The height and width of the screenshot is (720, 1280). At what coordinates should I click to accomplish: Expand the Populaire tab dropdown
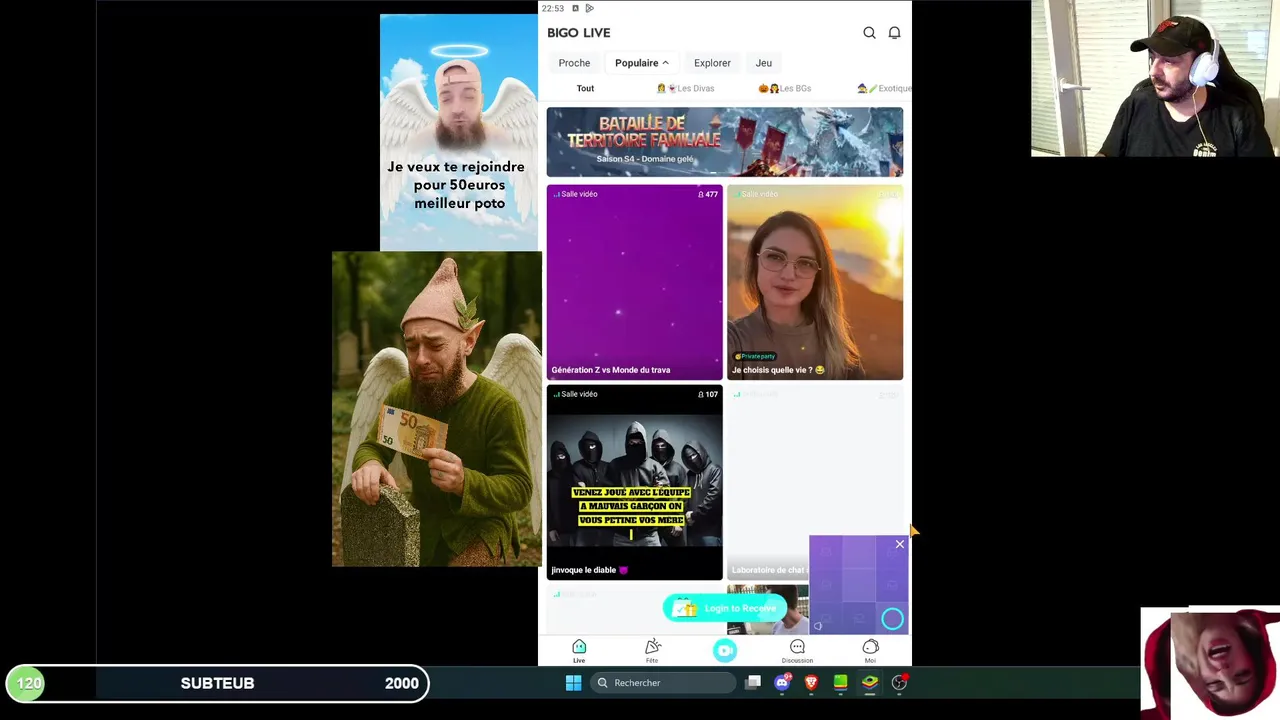tap(641, 63)
